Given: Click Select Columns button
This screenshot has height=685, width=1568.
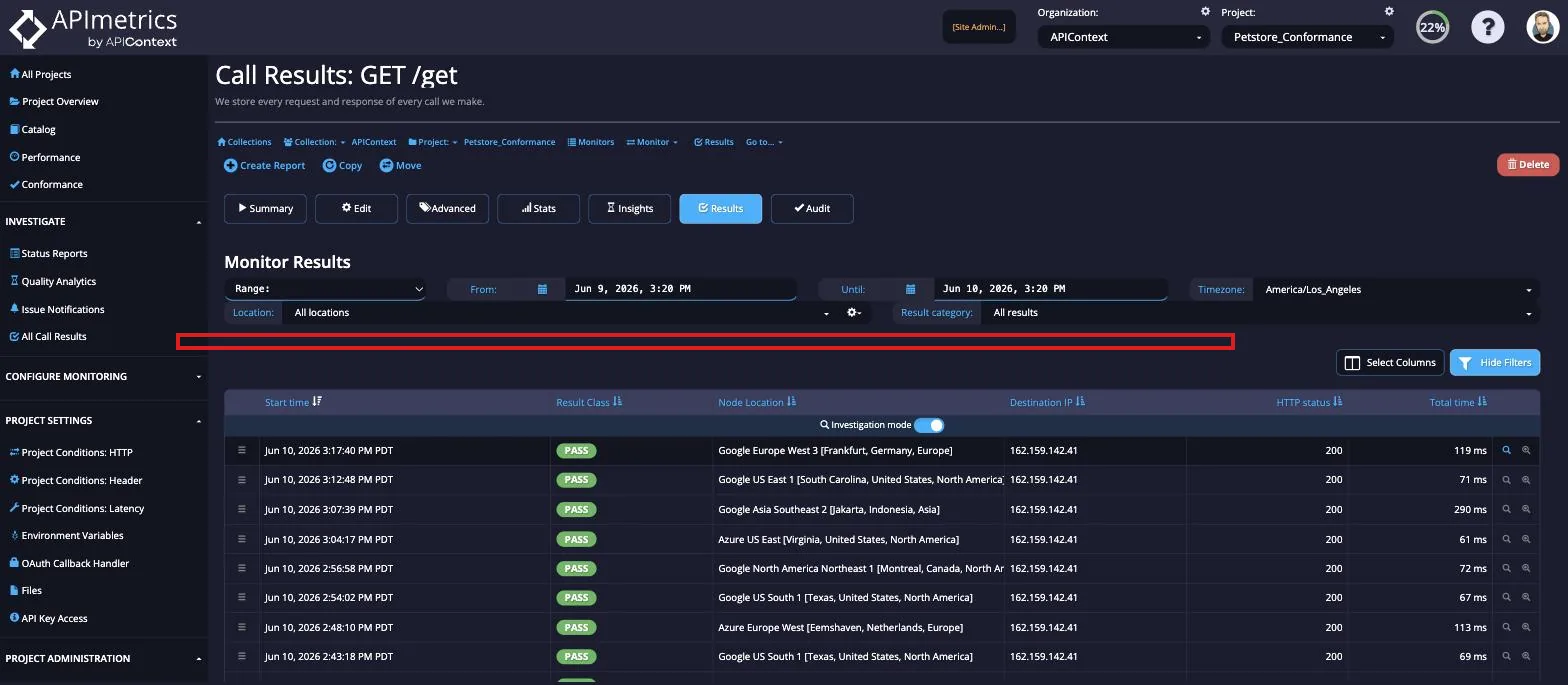Looking at the screenshot, I should point(1391,362).
